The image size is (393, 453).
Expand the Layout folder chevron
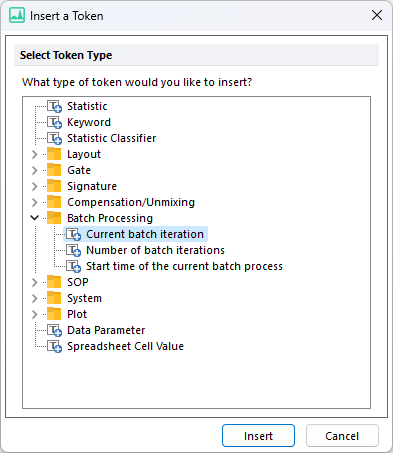click(34, 154)
